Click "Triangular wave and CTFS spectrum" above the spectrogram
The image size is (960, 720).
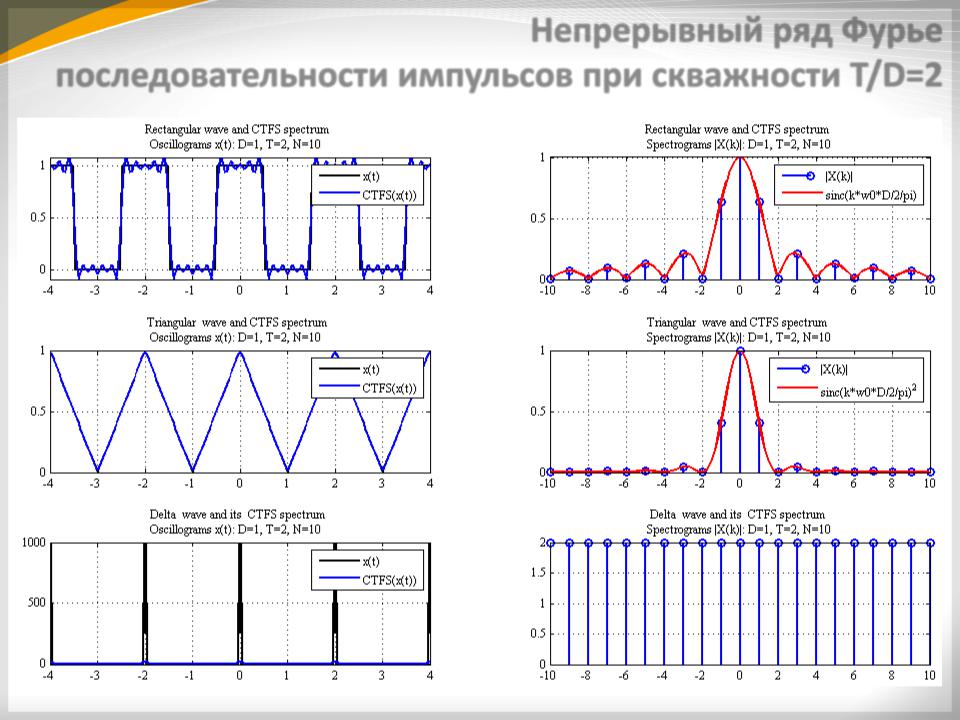(x=737, y=322)
